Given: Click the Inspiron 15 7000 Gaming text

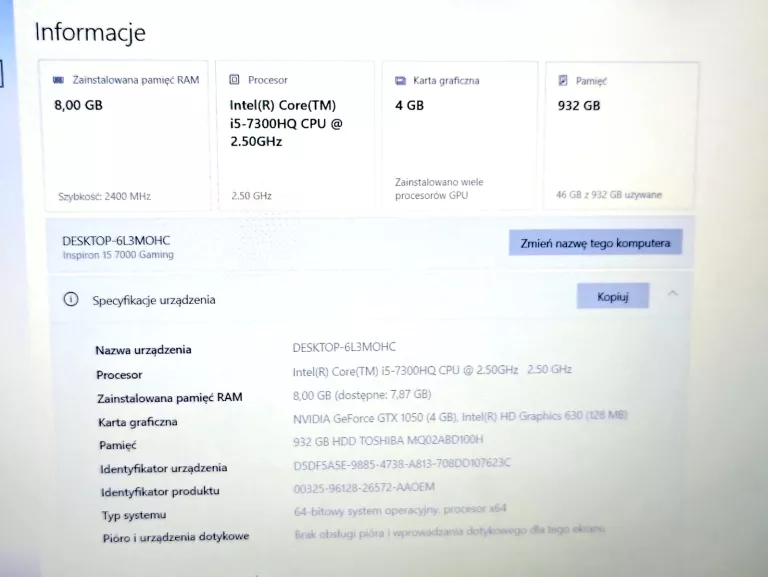Looking at the screenshot, I should coord(118,255).
